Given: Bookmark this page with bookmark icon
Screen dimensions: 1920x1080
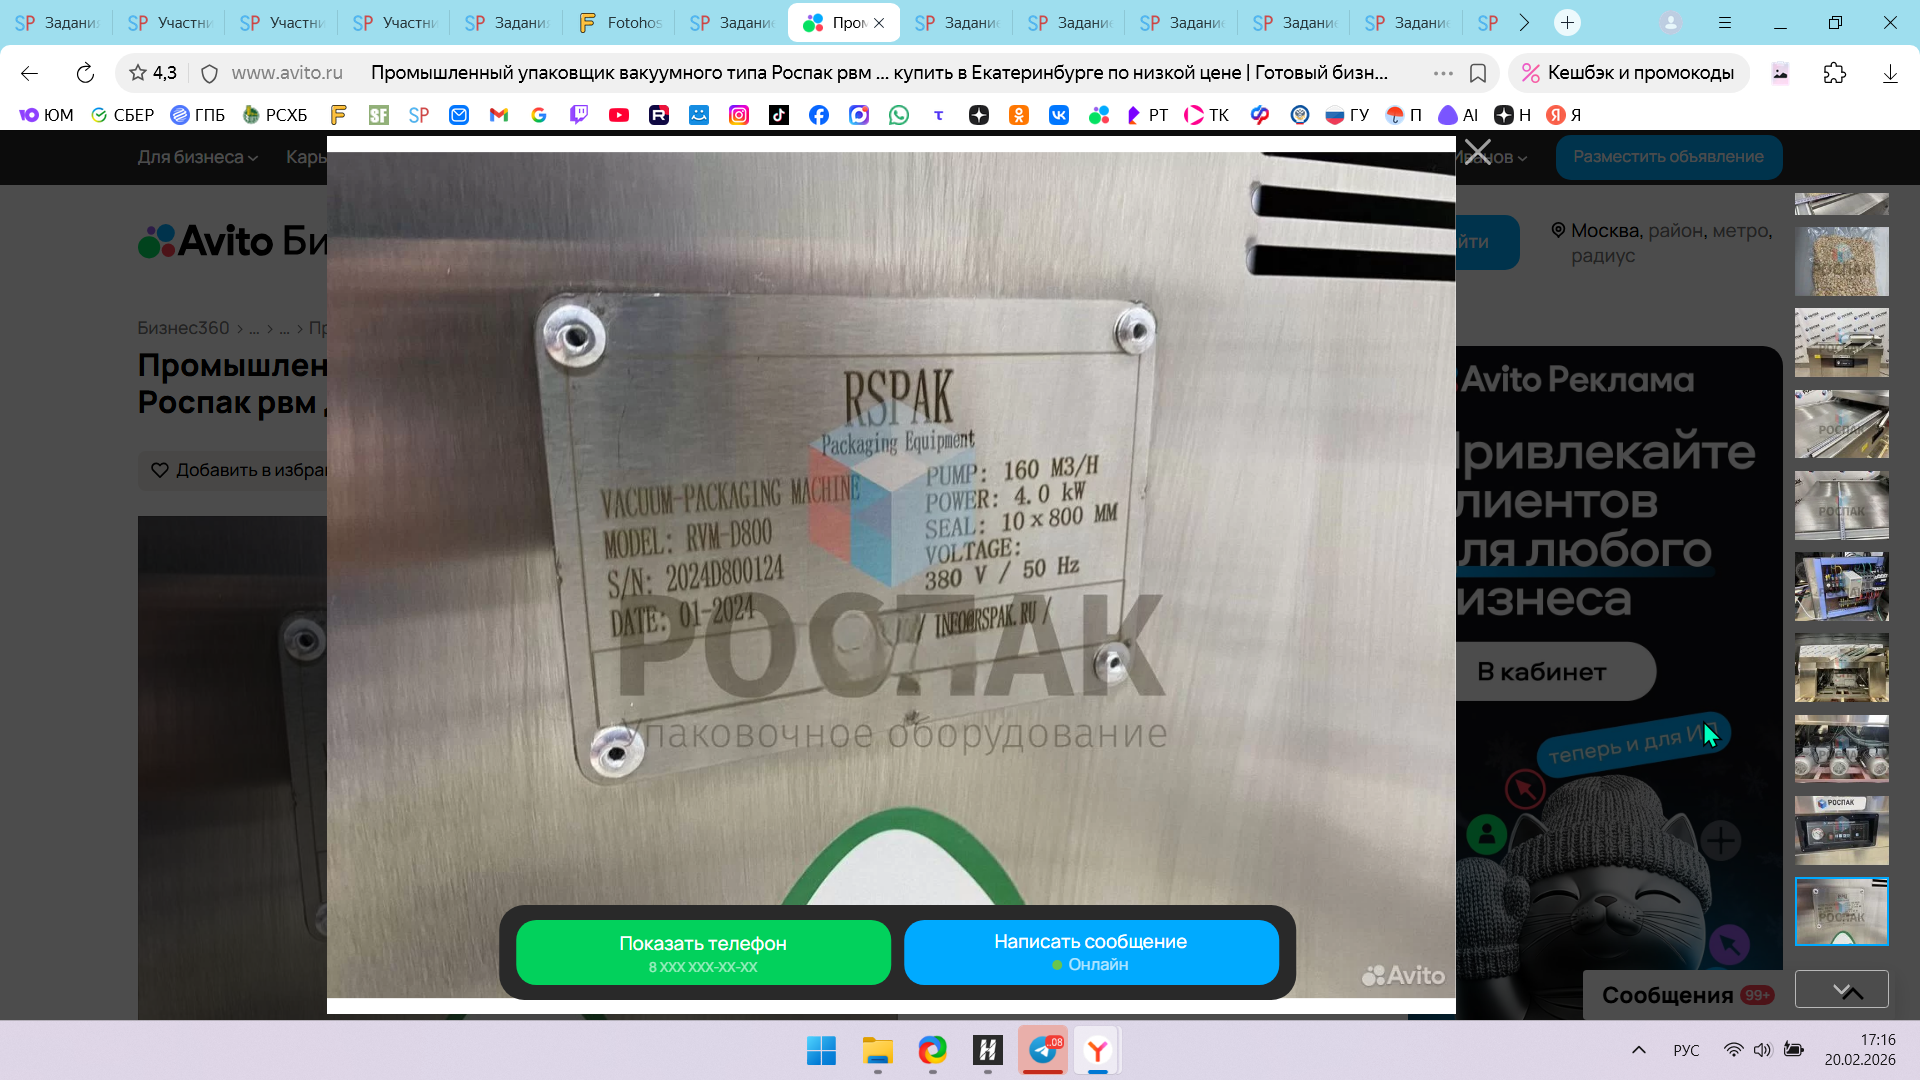Looking at the screenshot, I should (1478, 73).
